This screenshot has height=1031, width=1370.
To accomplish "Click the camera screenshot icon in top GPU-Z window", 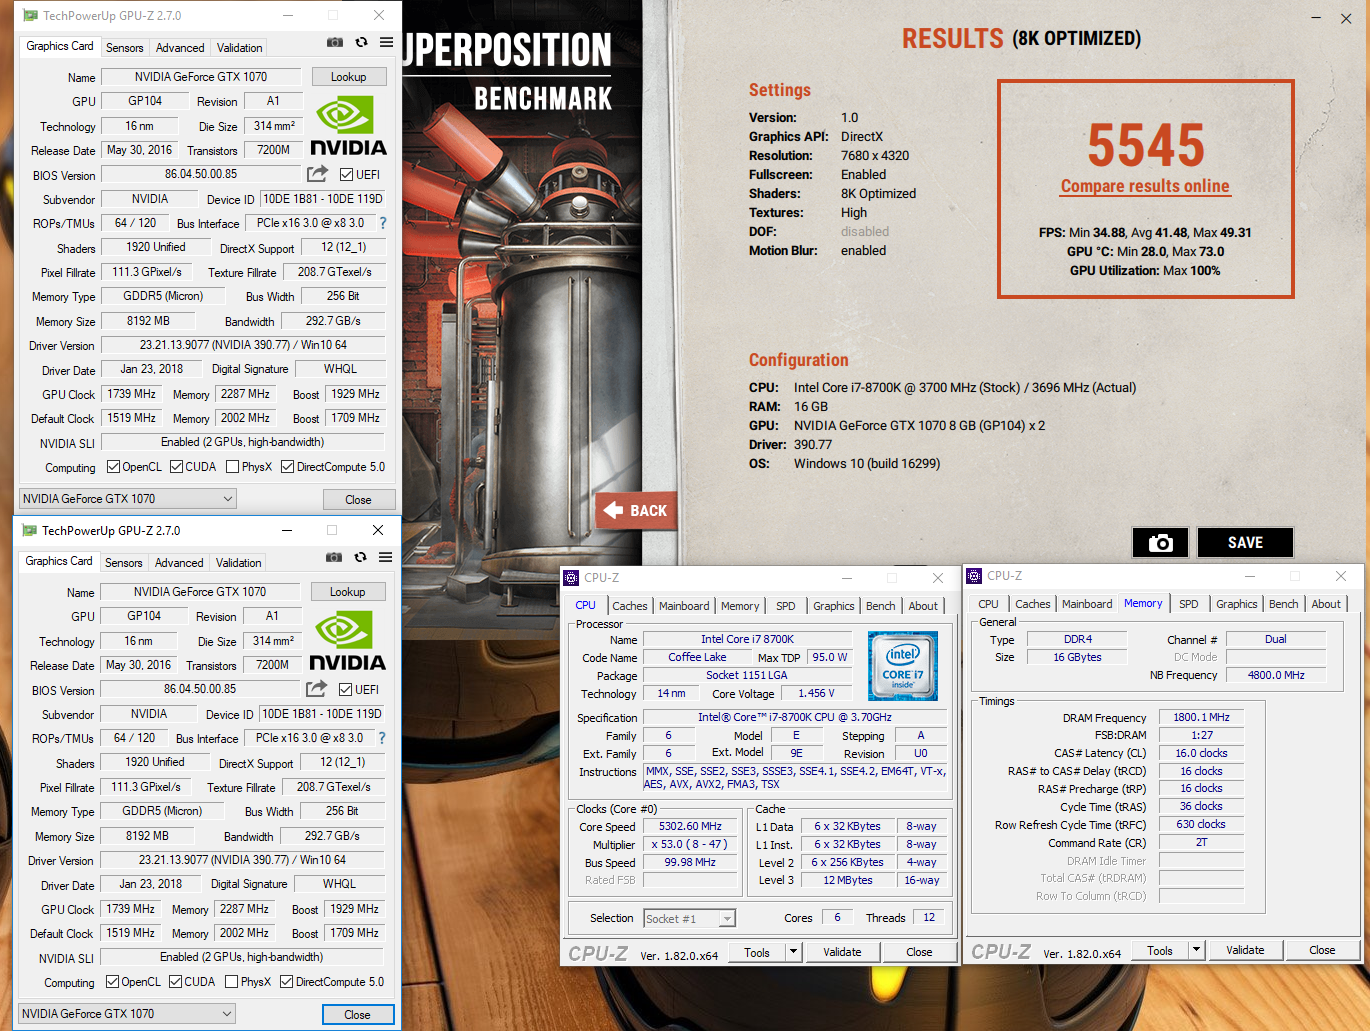I will (335, 42).
